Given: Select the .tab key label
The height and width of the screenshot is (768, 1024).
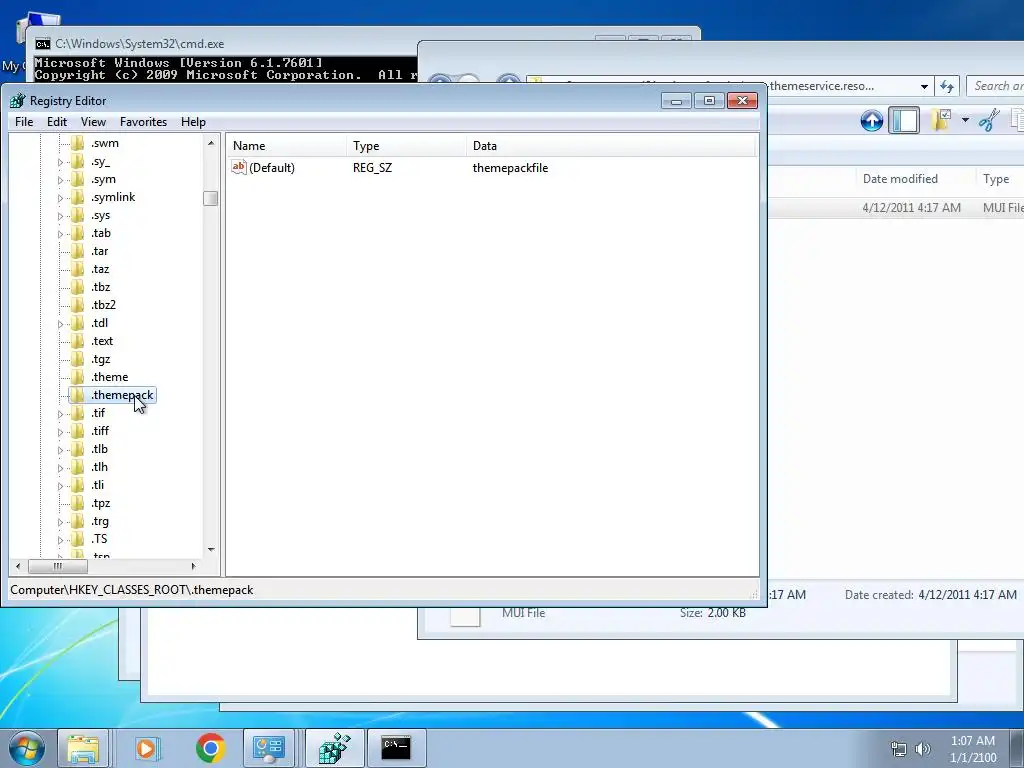Looking at the screenshot, I should 101,233.
